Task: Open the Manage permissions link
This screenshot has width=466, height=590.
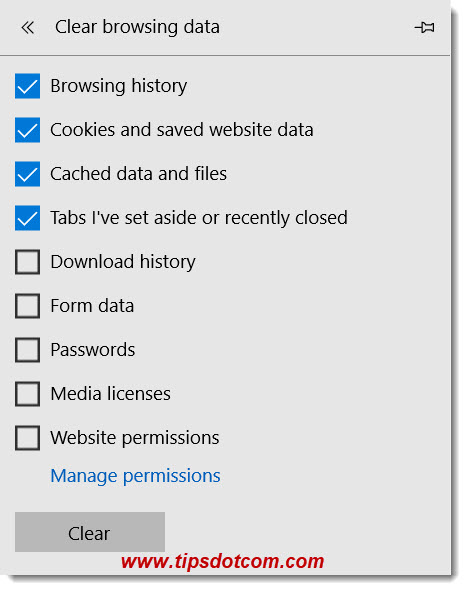Action: 136,476
